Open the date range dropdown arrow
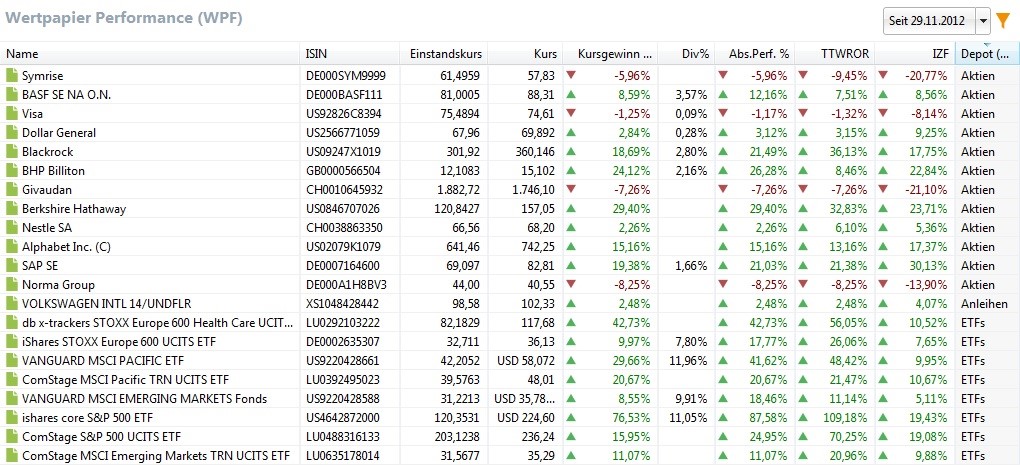 [x=982, y=20]
